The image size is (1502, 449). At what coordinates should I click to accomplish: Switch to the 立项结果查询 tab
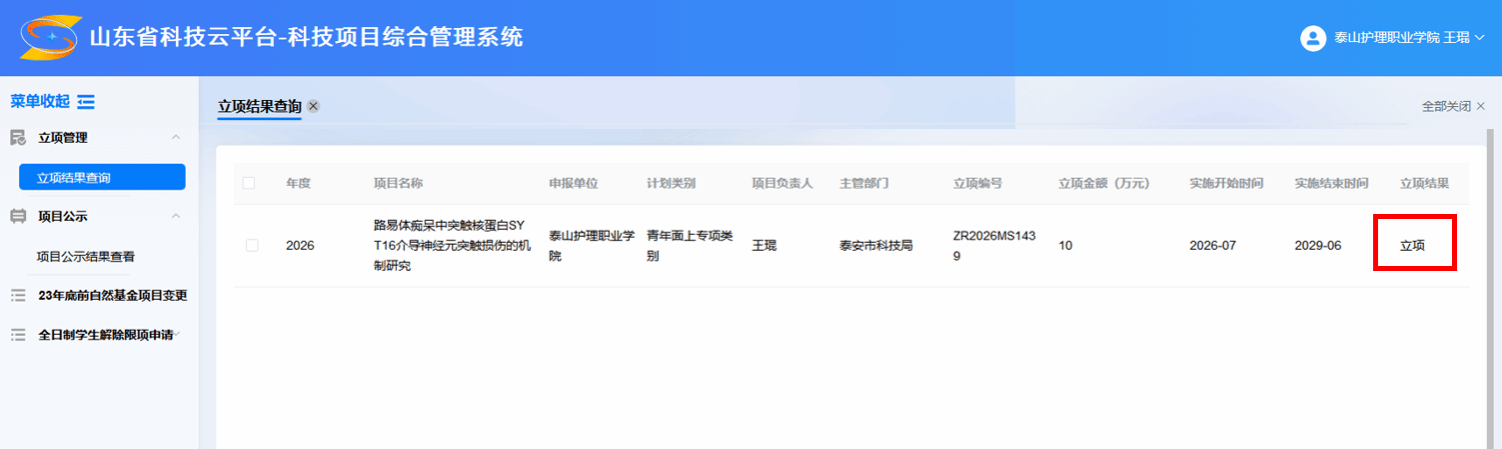(x=260, y=106)
